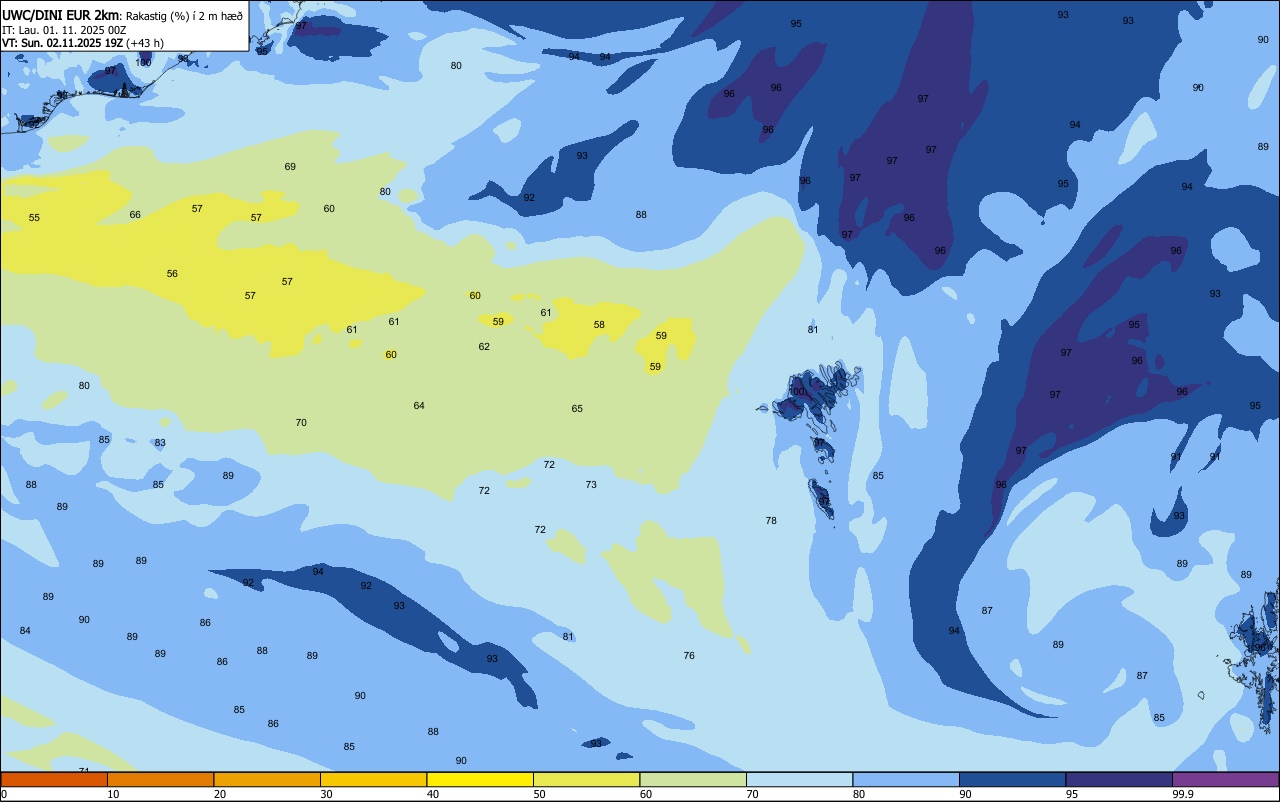Click the map title 'UWC/DINI EUR 2km'
Screen dimensions: 1280x802
click(60, 14)
